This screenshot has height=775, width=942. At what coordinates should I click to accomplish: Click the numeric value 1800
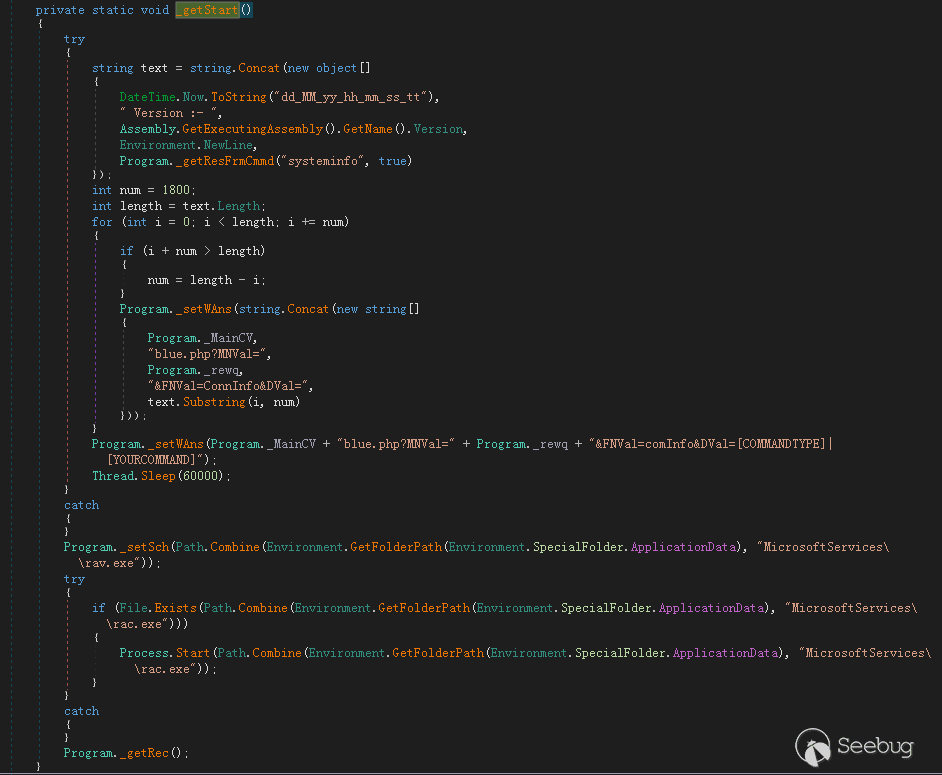point(176,190)
